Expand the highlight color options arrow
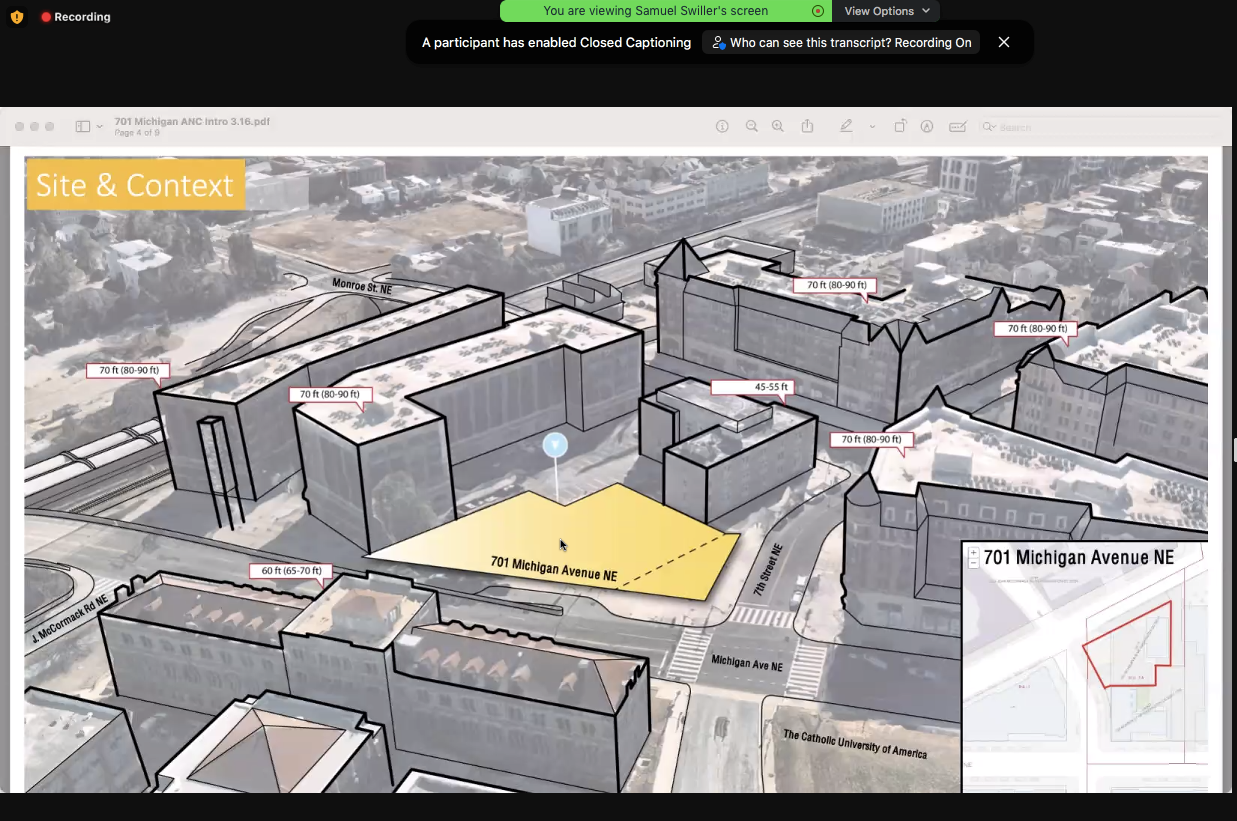This screenshot has width=1237, height=821. [x=872, y=127]
